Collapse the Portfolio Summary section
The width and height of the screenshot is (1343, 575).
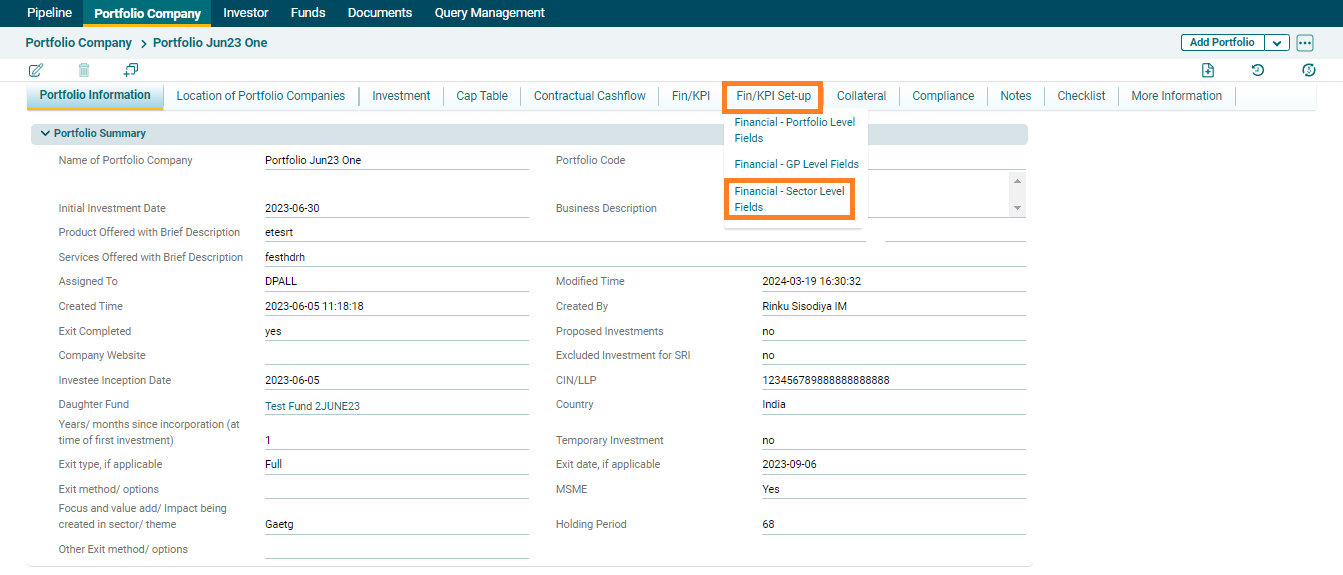[x=45, y=134]
